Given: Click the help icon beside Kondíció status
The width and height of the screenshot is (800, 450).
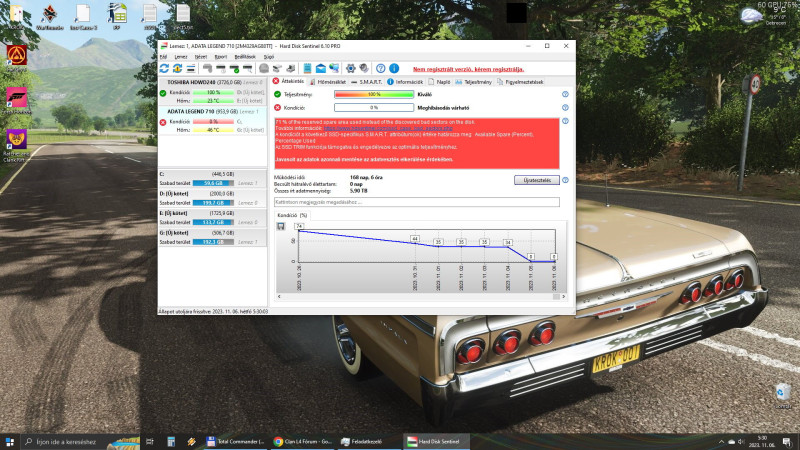Looking at the screenshot, I should tap(565, 108).
